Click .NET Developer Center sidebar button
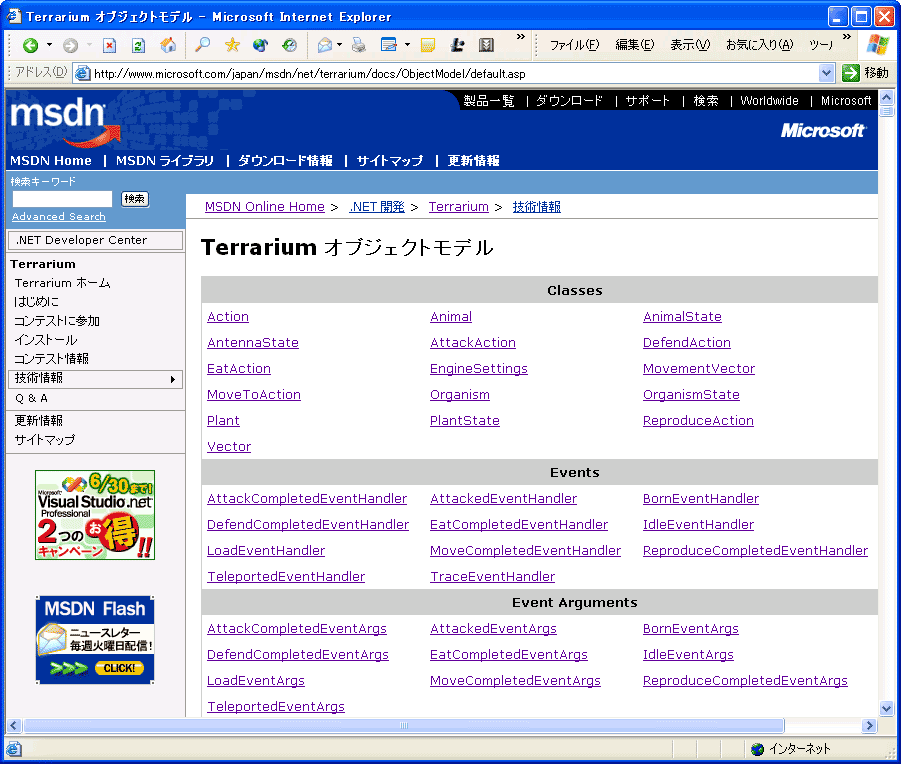 [x=95, y=240]
